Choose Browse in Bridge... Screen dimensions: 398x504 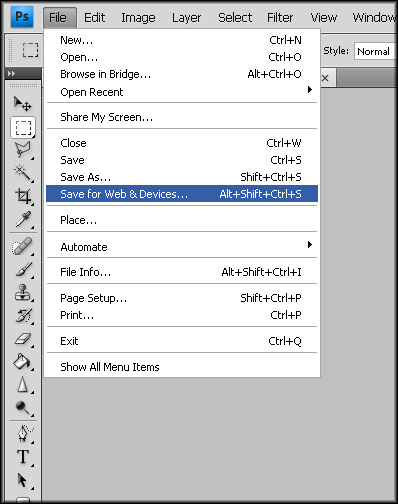pos(182,74)
